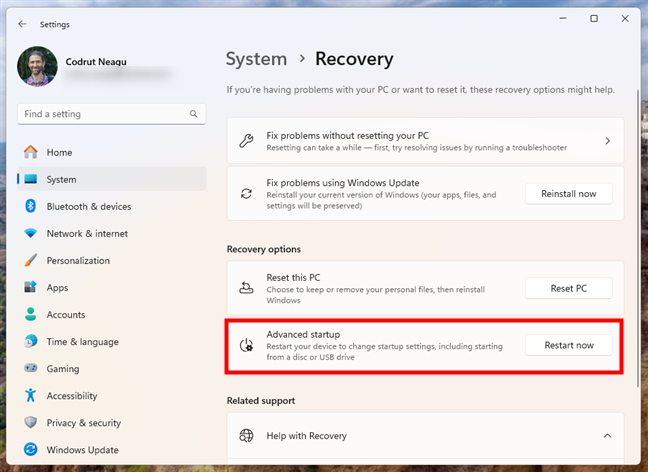Click the Accounts person icon

point(31,314)
